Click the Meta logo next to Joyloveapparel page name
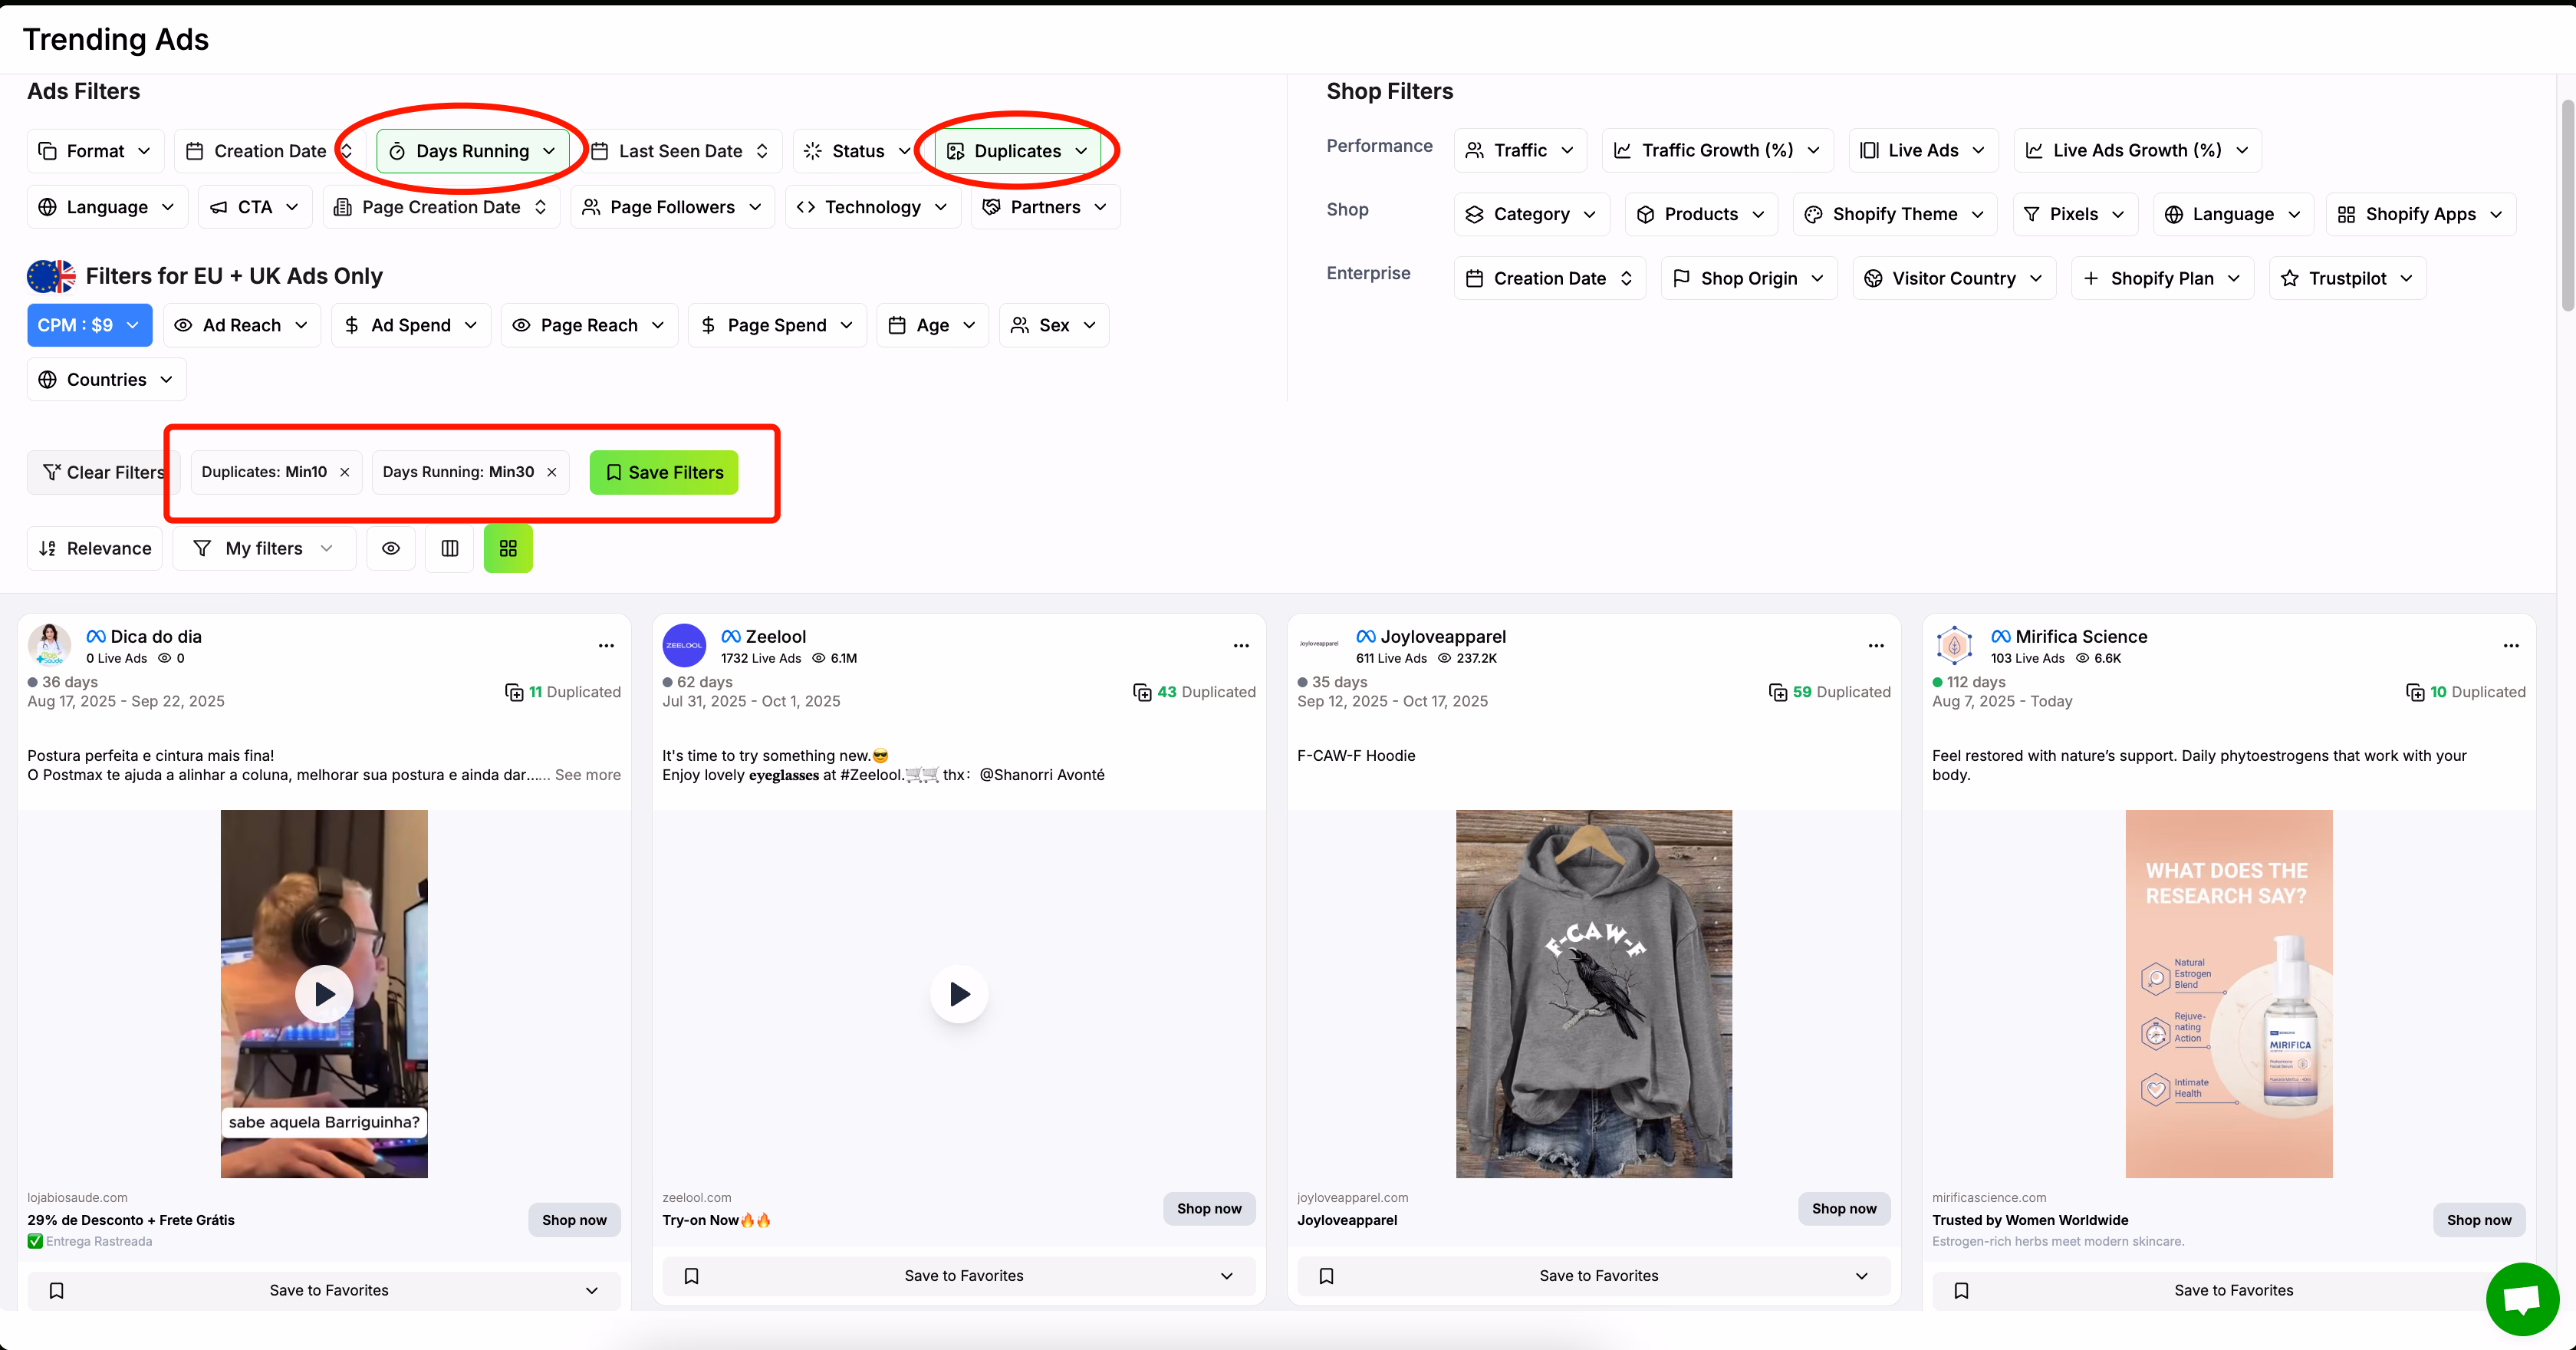The height and width of the screenshot is (1350, 2576). (1365, 636)
